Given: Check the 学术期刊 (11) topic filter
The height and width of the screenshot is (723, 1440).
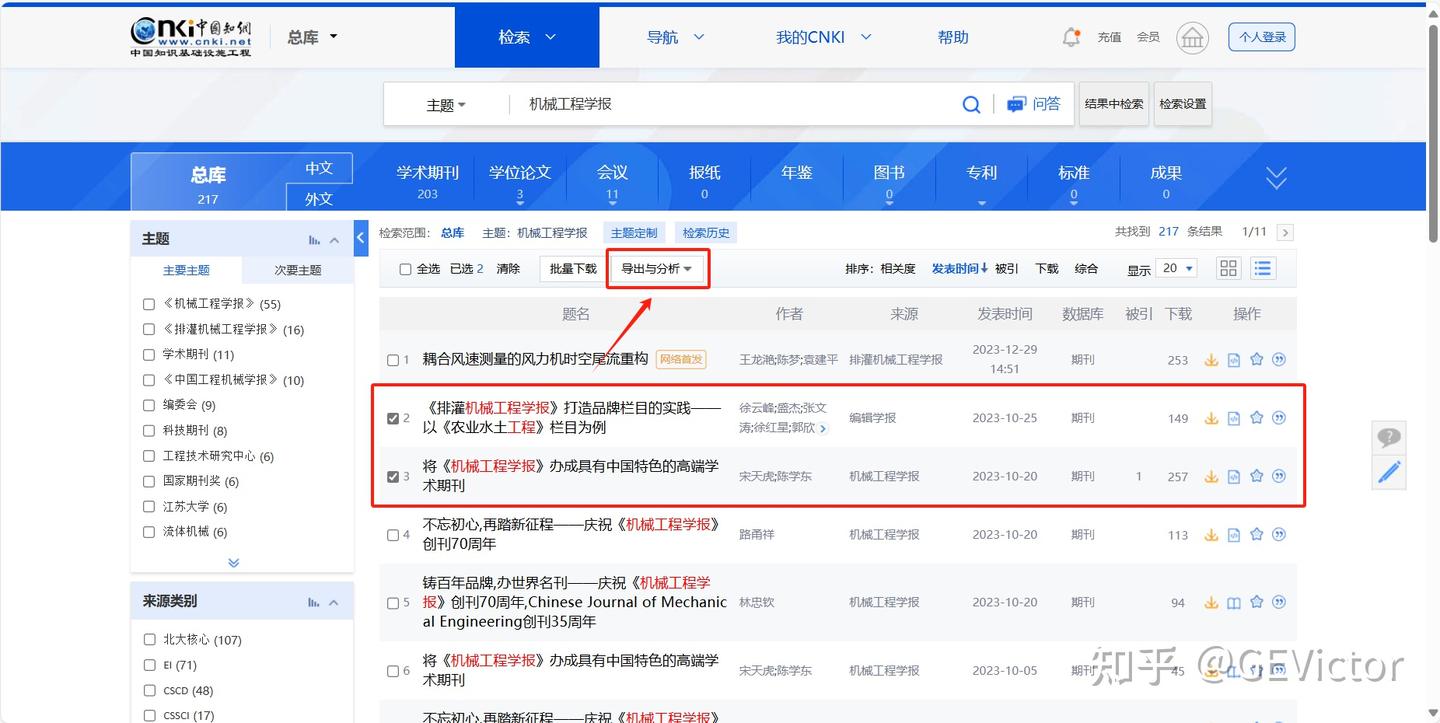Looking at the screenshot, I should [x=149, y=355].
